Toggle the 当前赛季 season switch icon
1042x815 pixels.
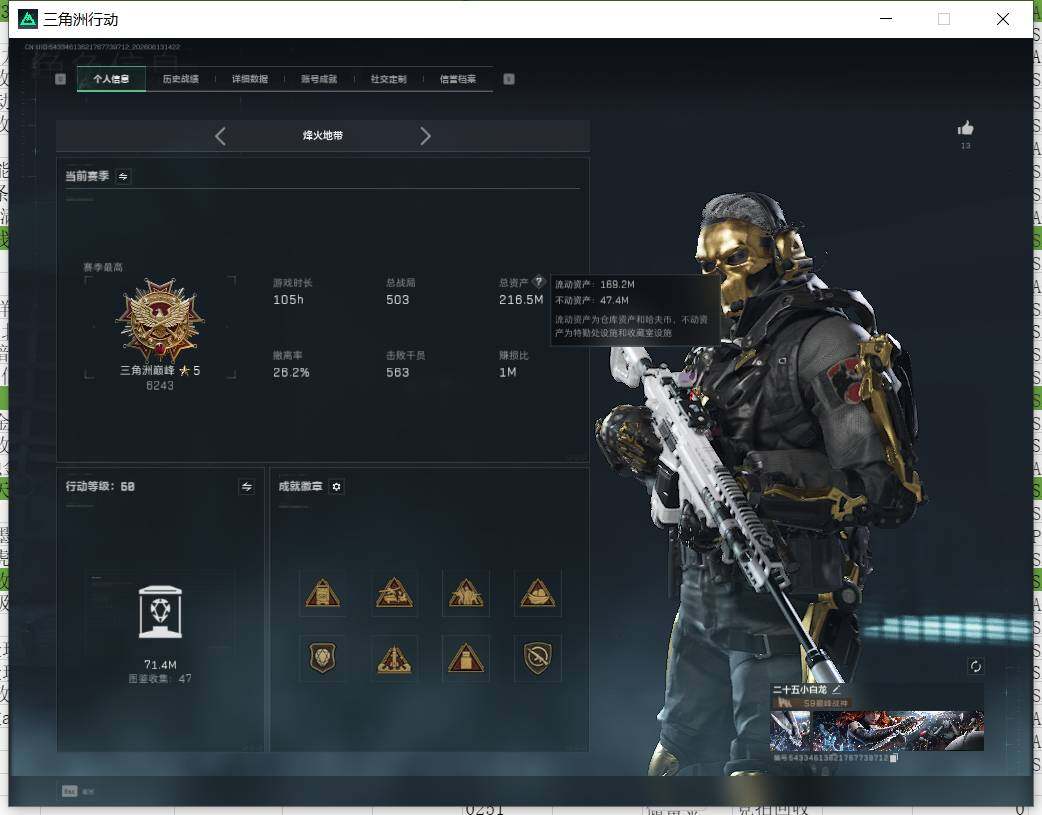pos(123,176)
